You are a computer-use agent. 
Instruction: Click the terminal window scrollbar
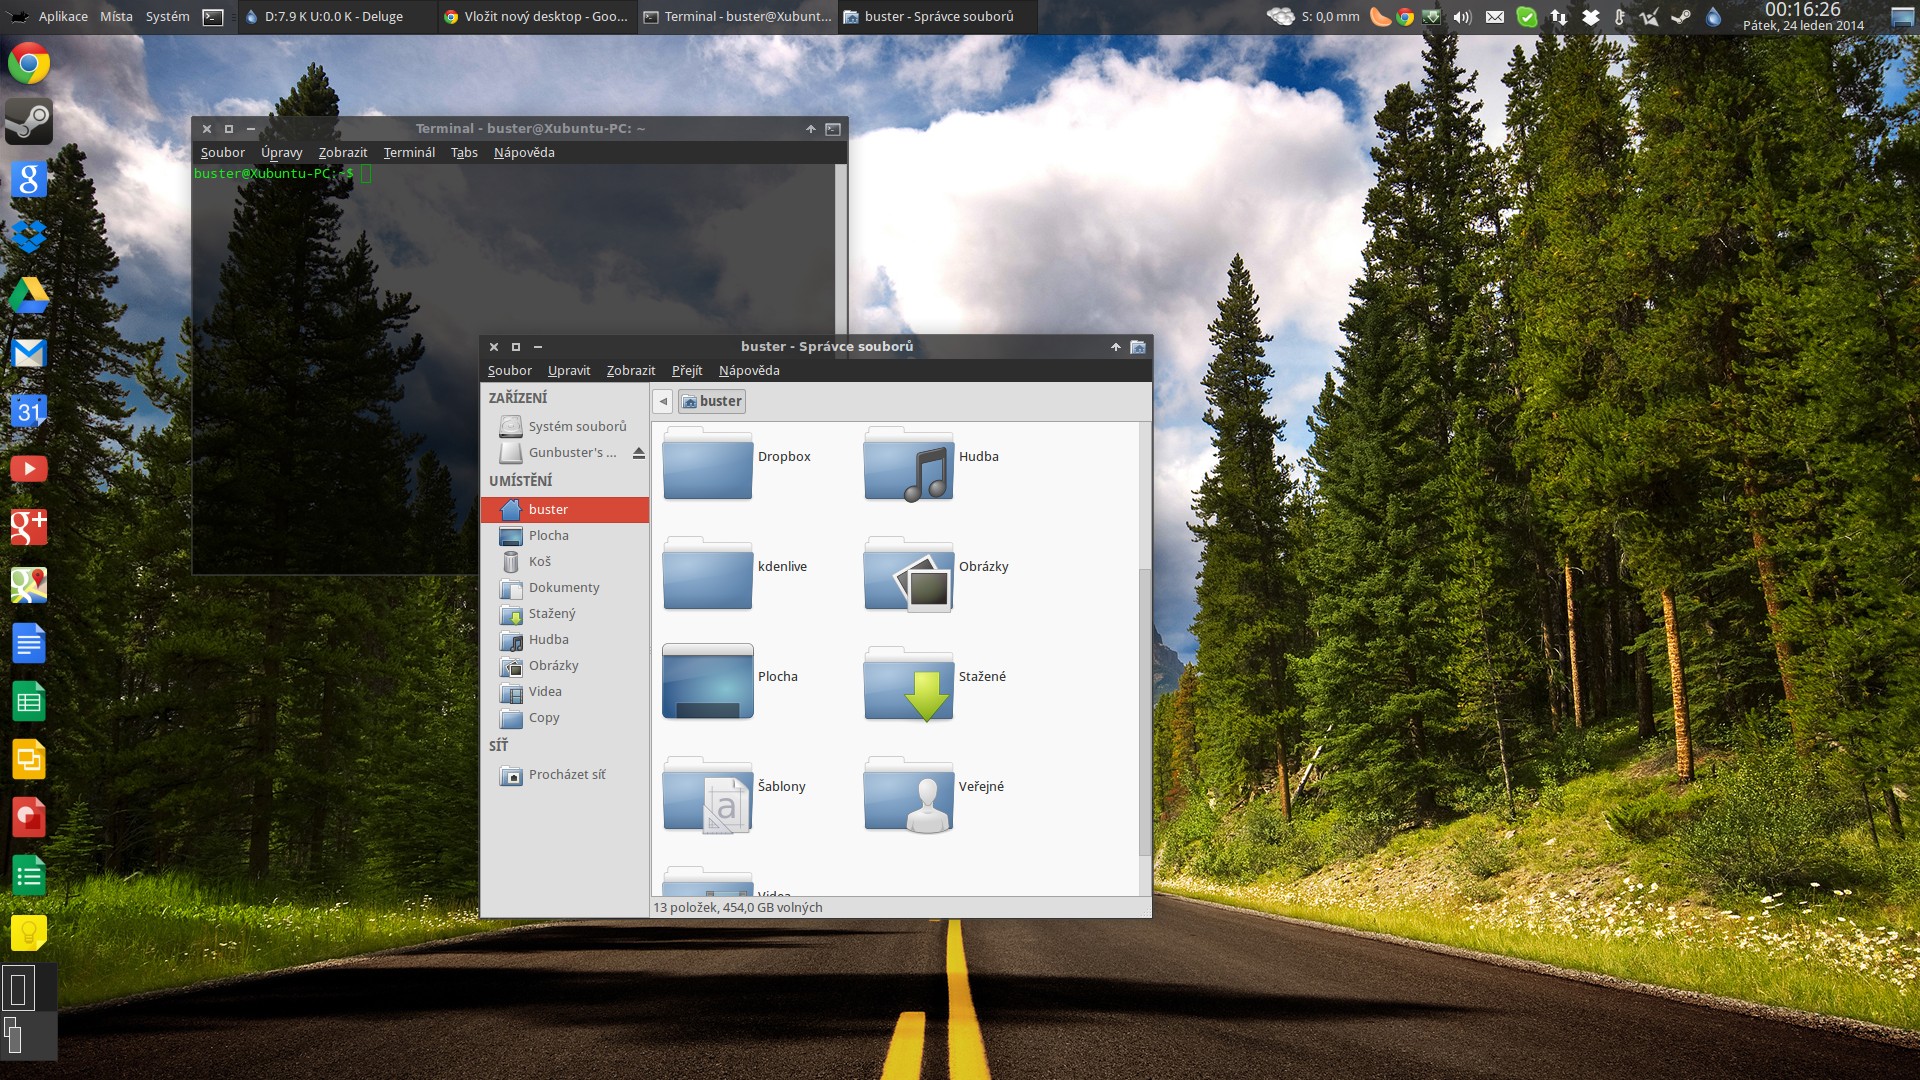tap(841, 249)
